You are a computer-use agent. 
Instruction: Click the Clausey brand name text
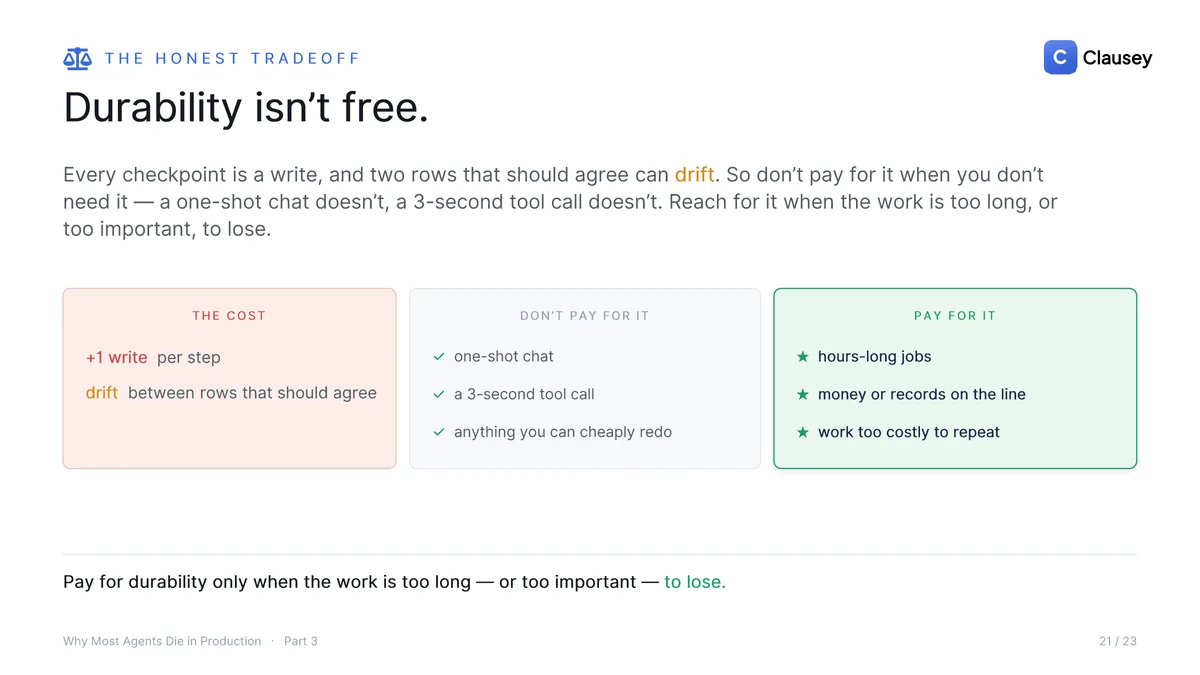tap(1117, 58)
